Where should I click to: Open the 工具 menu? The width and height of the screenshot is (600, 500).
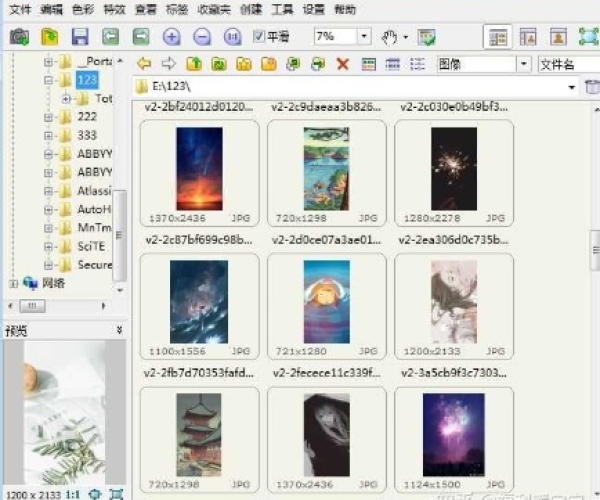click(282, 9)
